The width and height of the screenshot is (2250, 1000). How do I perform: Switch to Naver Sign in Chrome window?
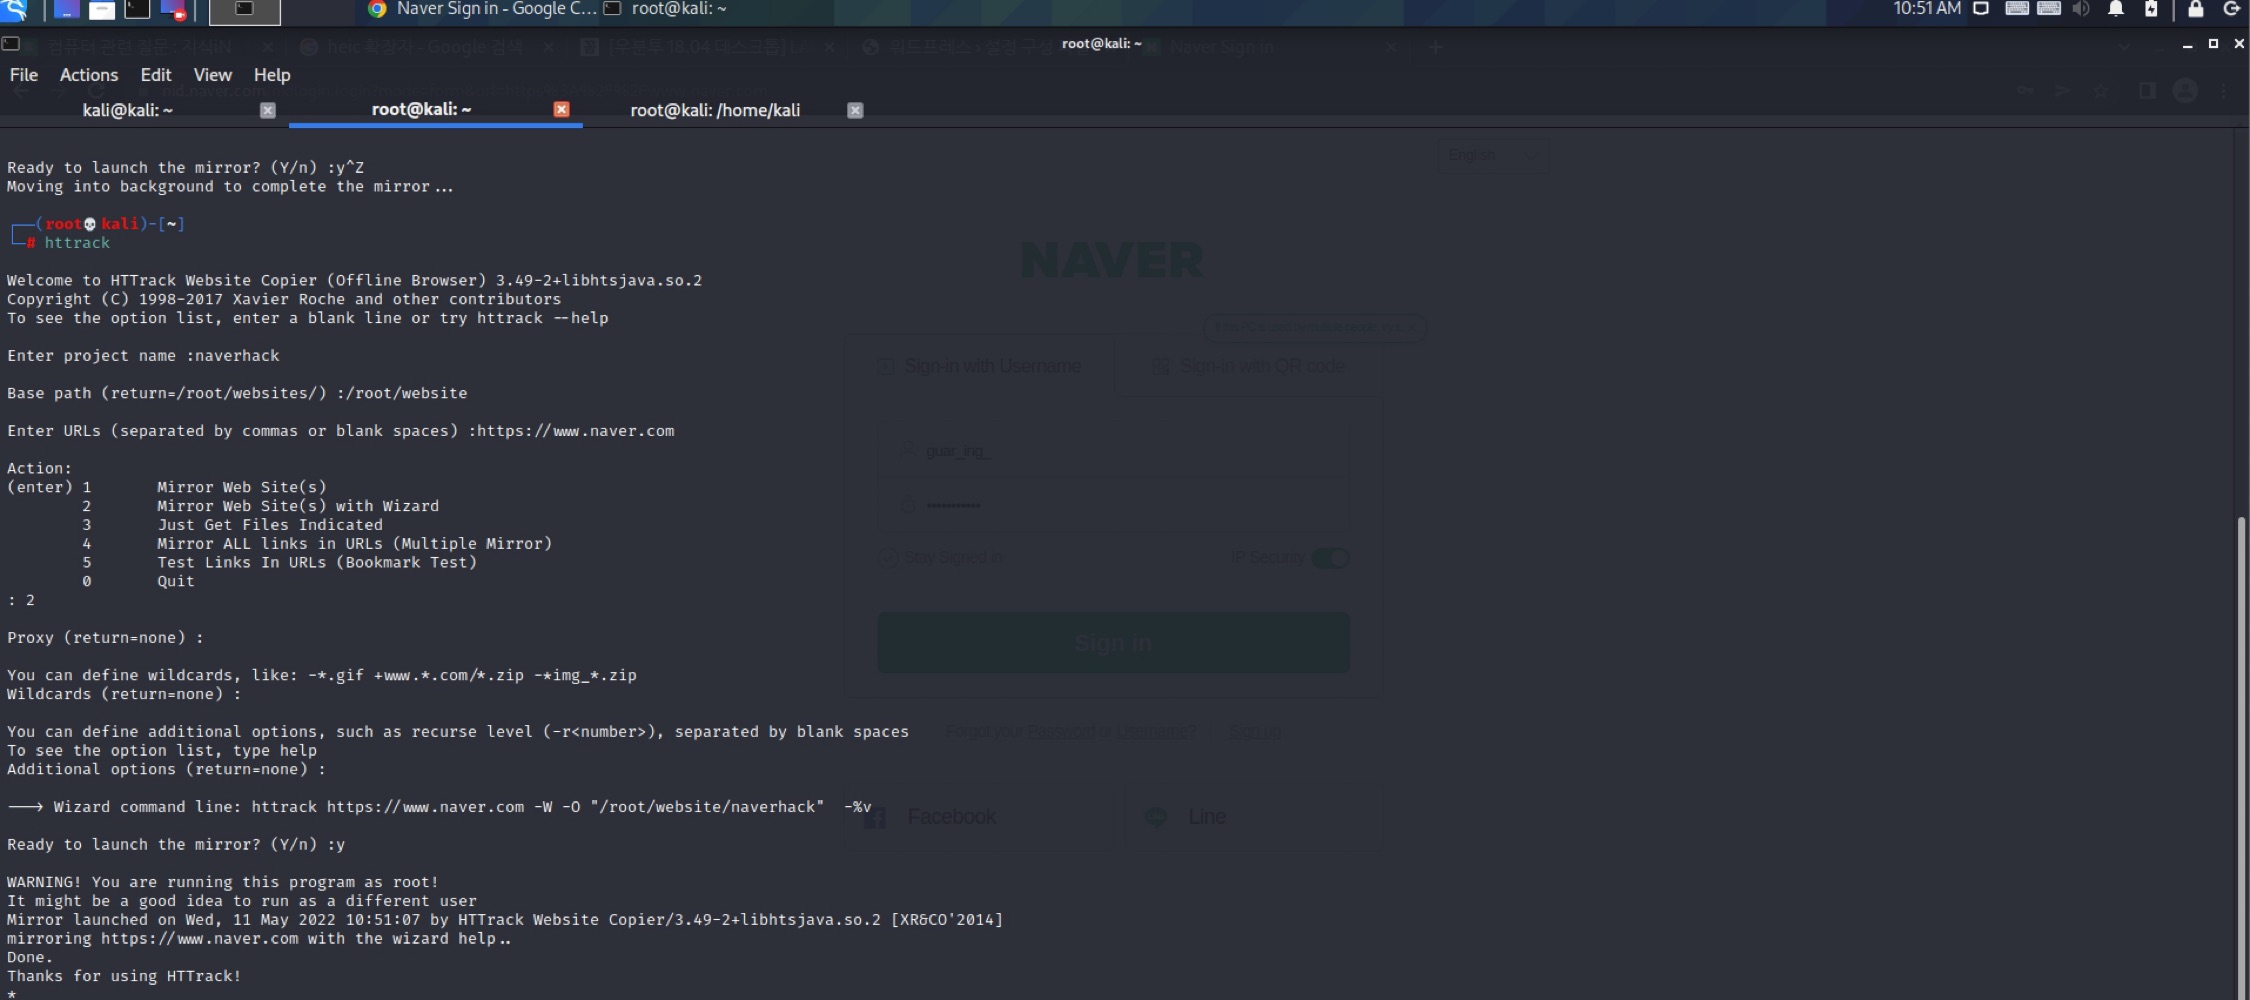tap(482, 9)
